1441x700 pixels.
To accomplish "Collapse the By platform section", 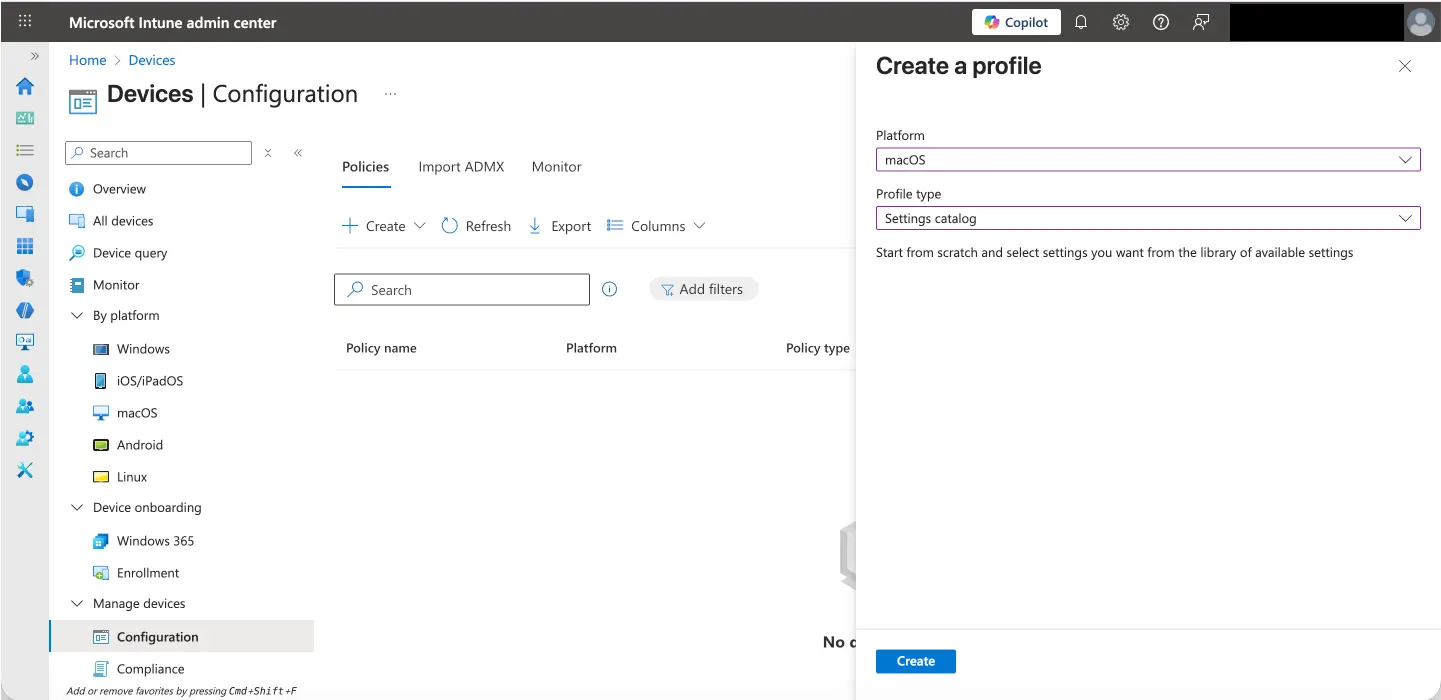I will [77, 315].
